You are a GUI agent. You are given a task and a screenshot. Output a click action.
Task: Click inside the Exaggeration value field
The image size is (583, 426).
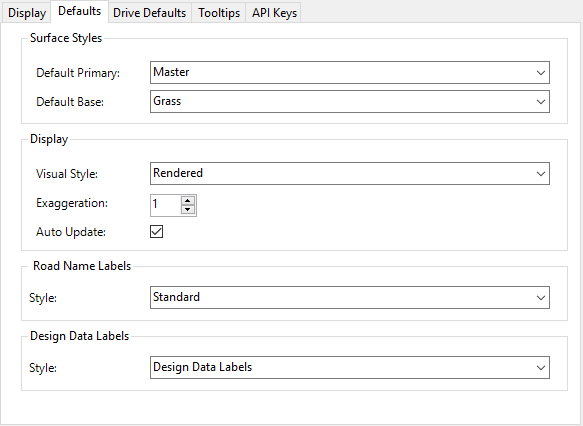[x=166, y=205]
